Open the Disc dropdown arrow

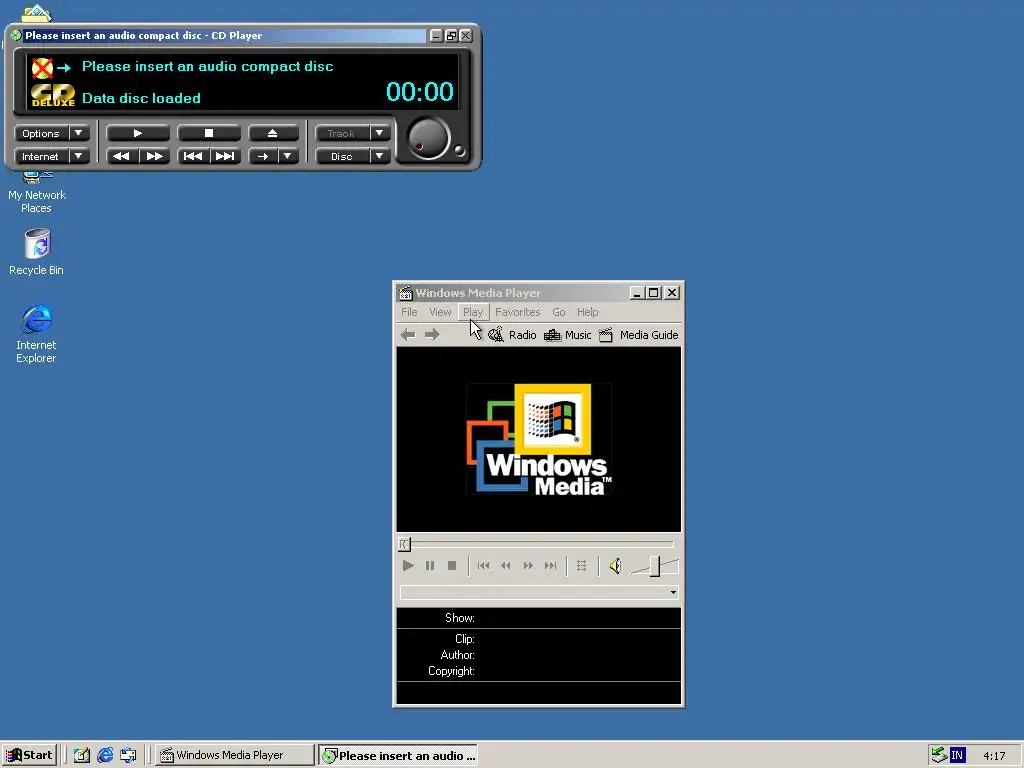click(379, 156)
